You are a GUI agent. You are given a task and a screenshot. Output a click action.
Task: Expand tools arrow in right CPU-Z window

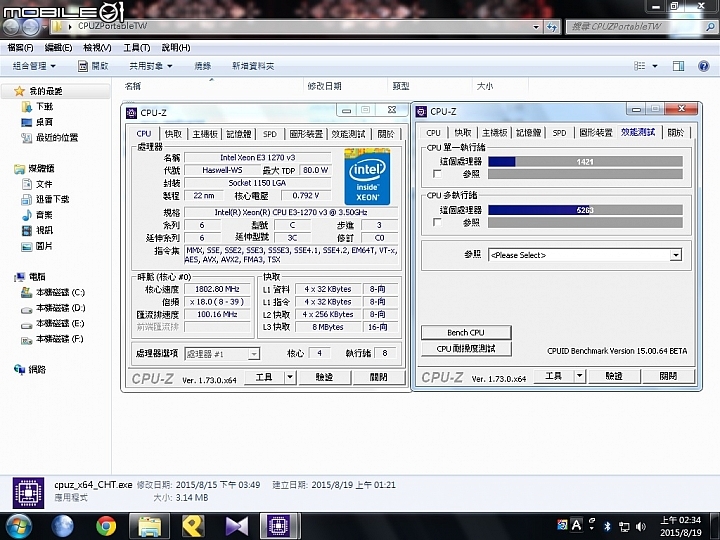tap(579, 376)
